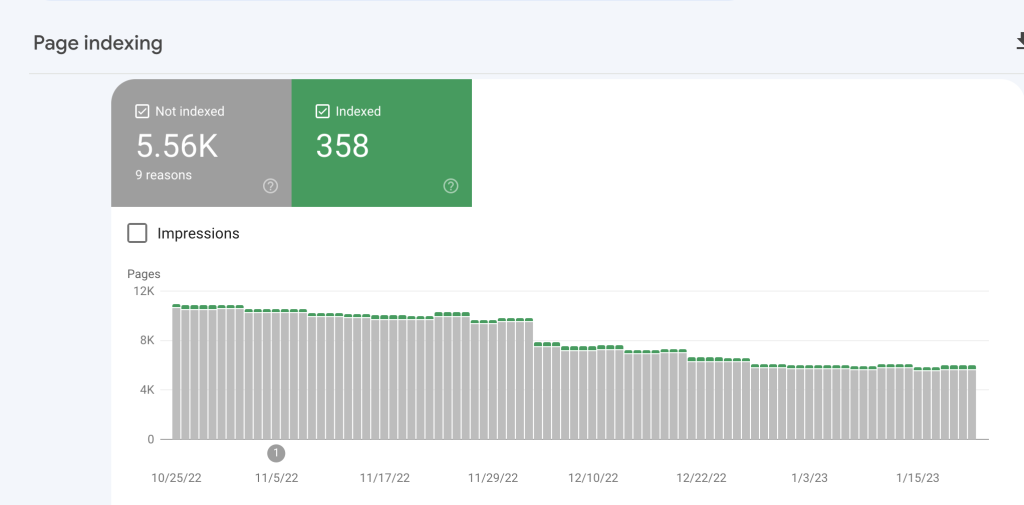The width and height of the screenshot is (1024, 505).
Task: Uncheck the Indexed checkbox
Action: (x=322, y=111)
